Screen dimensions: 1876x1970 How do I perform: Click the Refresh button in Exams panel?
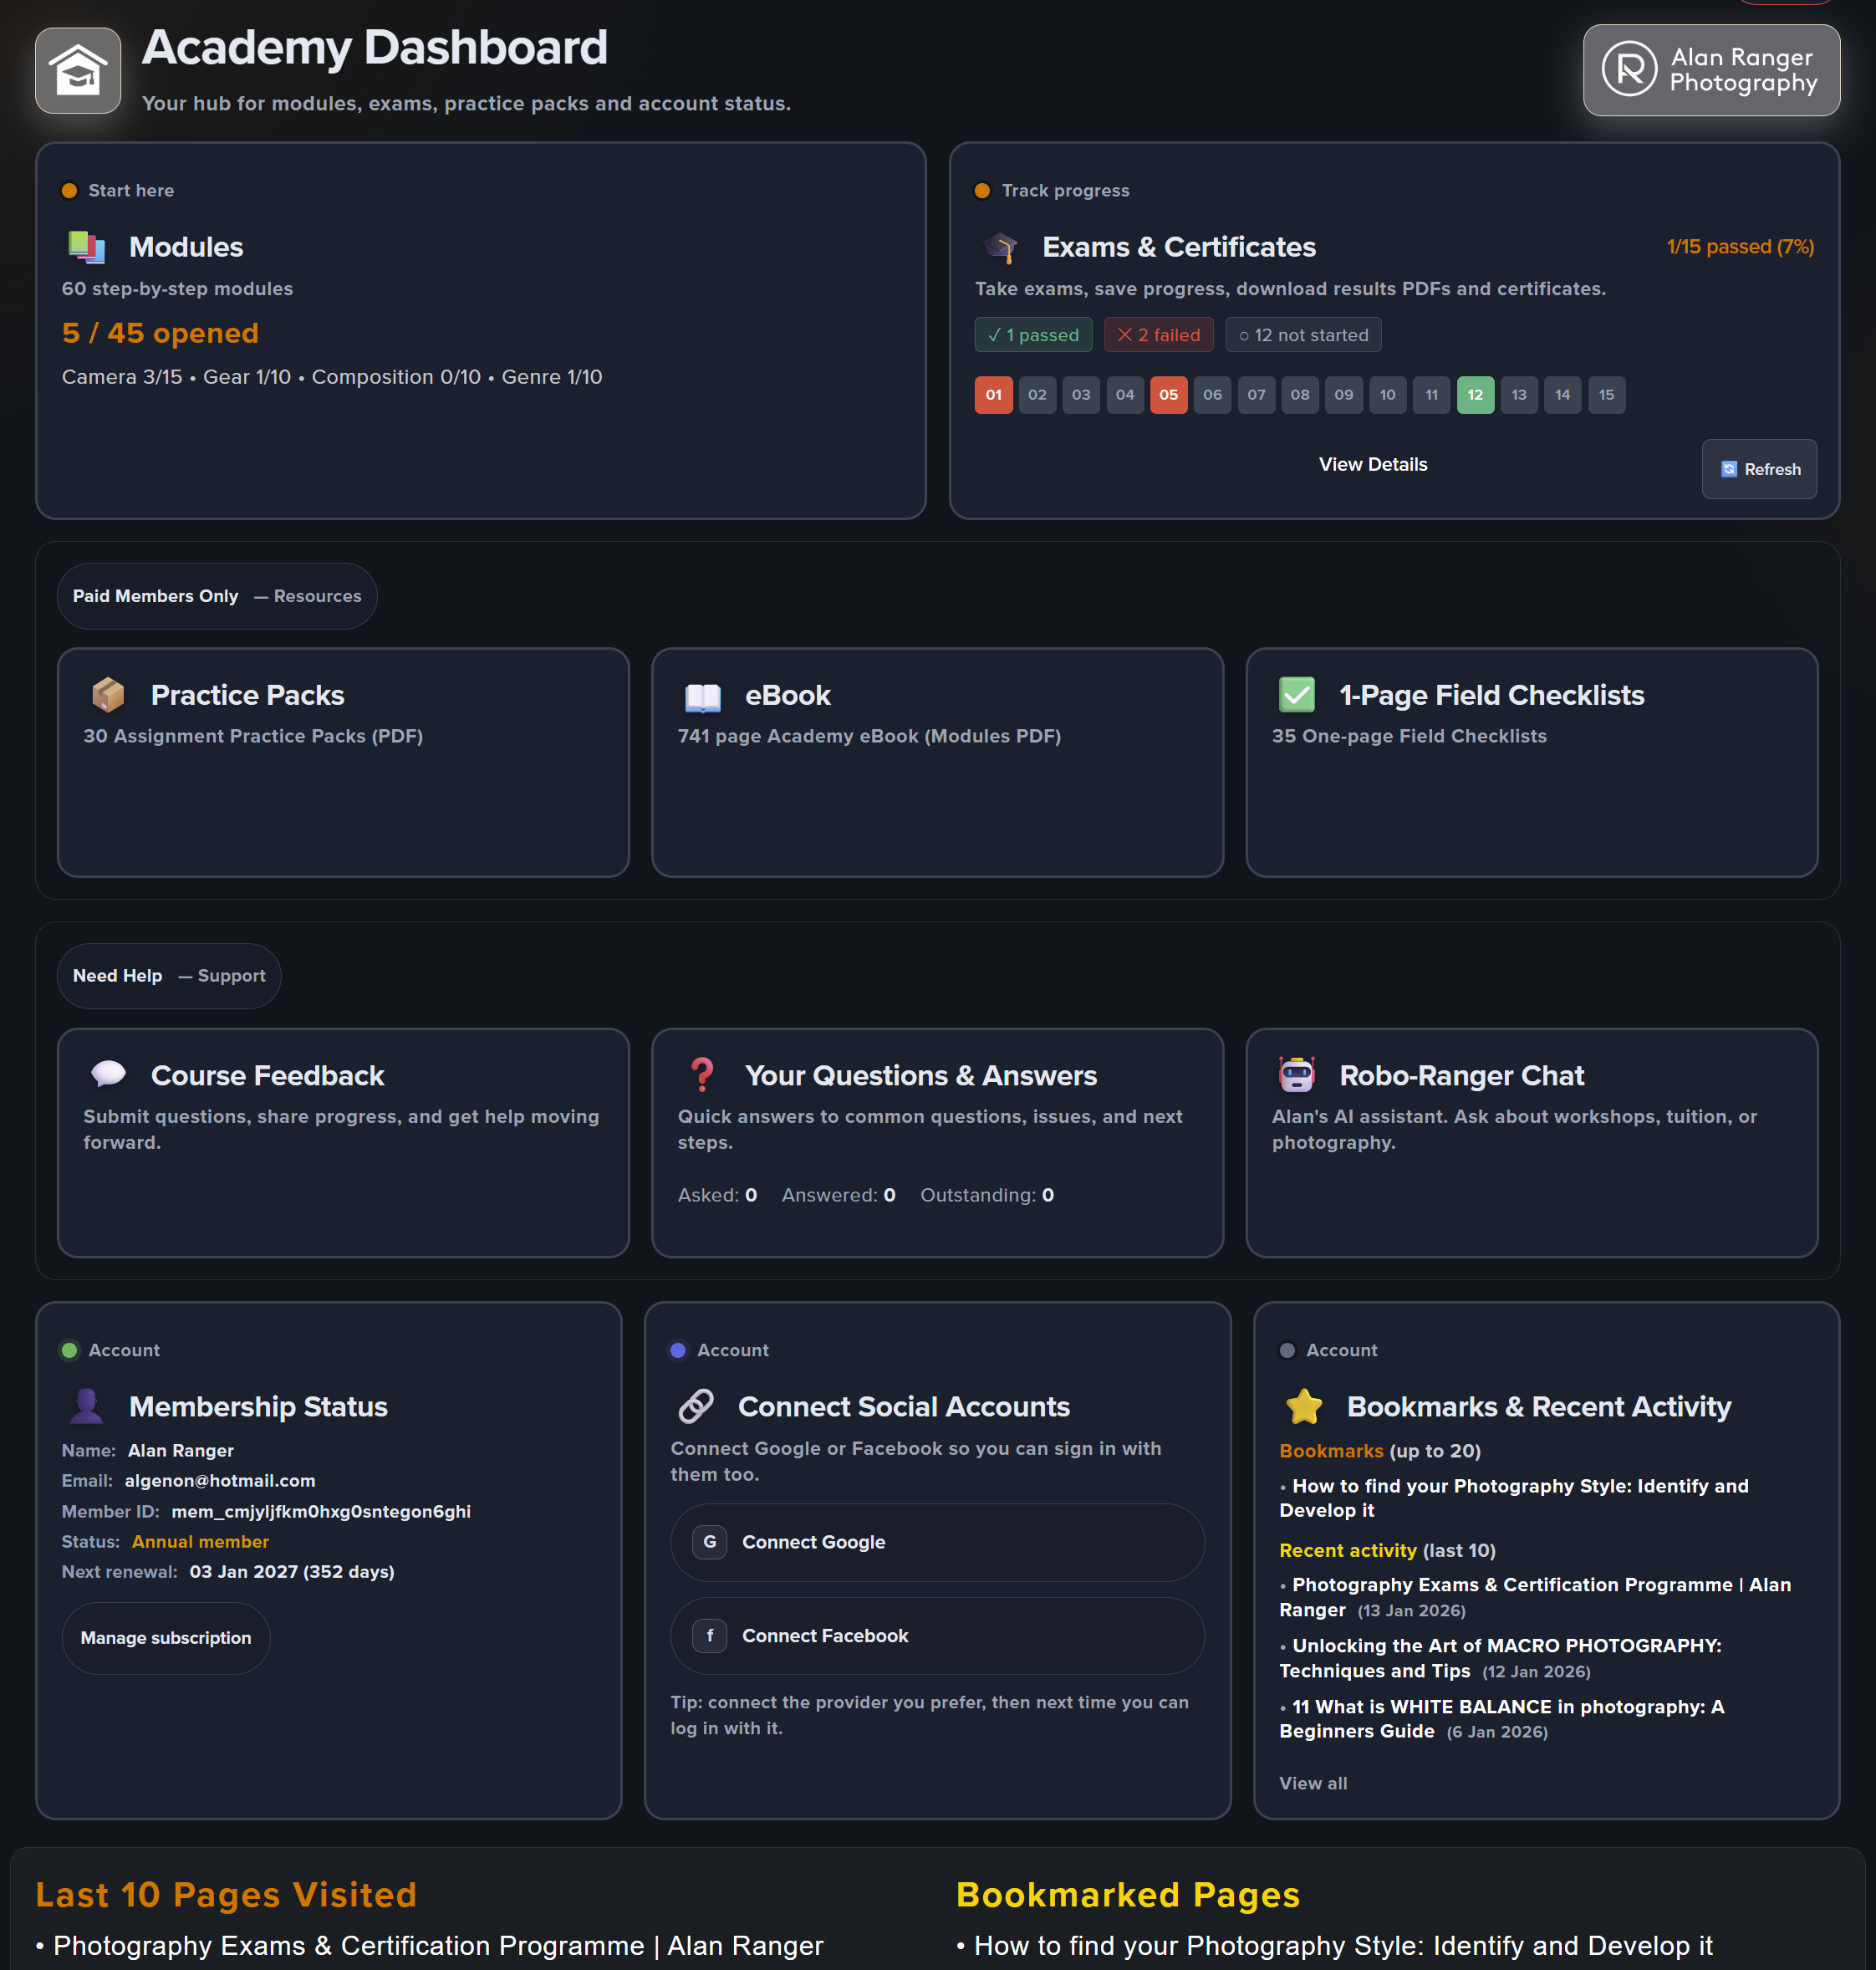tap(1758, 469)
